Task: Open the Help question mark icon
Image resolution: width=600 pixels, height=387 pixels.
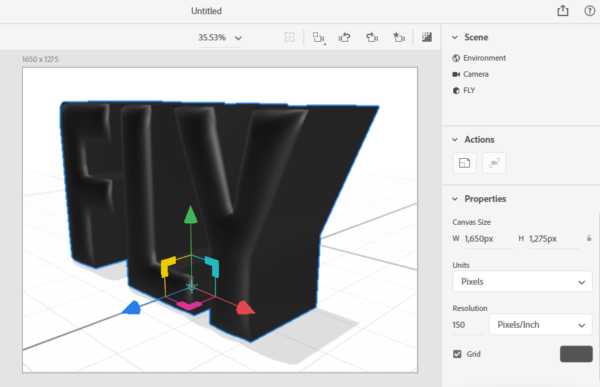Action: point(590,11)
